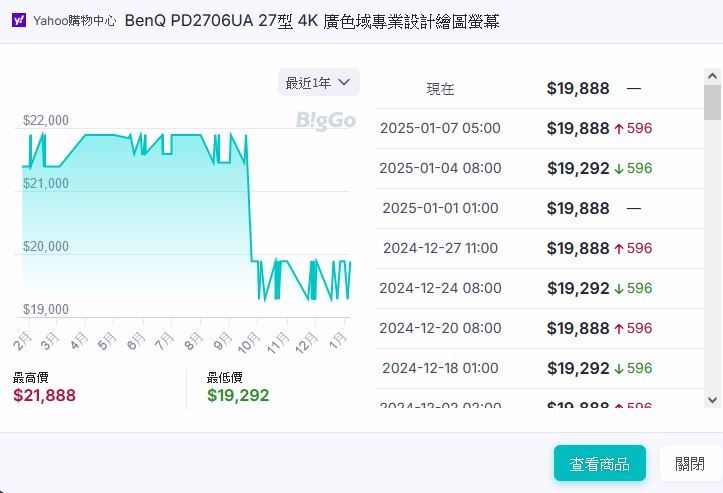Click the 查看商品 button
The height and width of the screenshot is (493, 723).
click(599, 463)
